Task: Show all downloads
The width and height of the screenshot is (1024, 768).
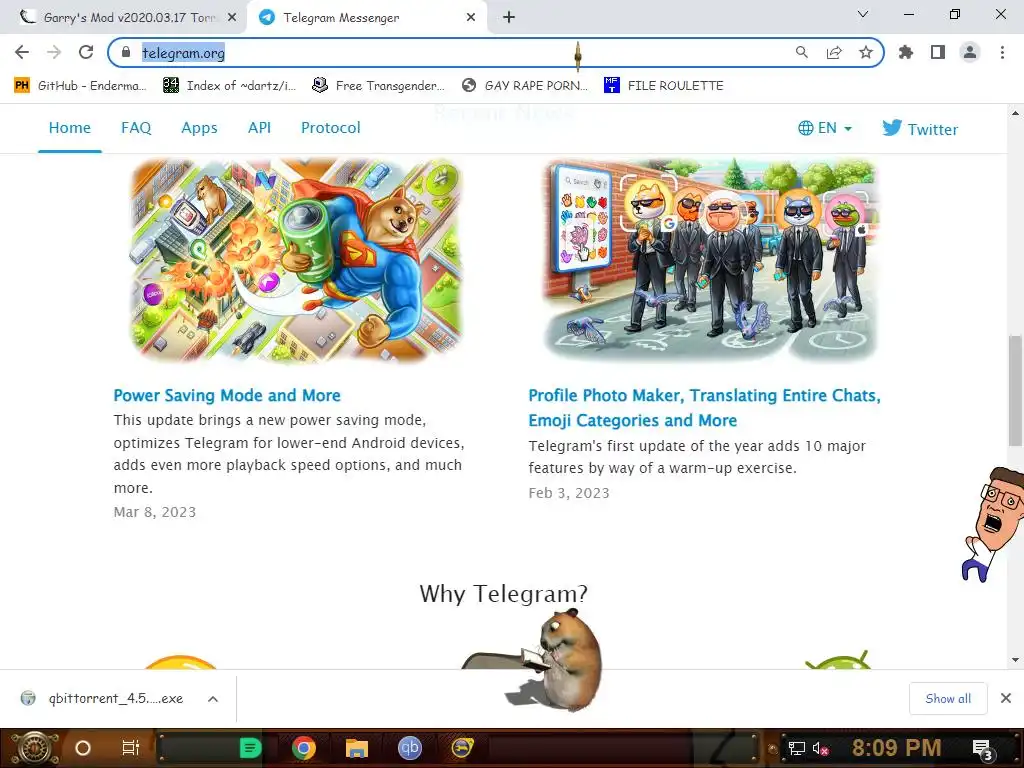Action: 948,699
